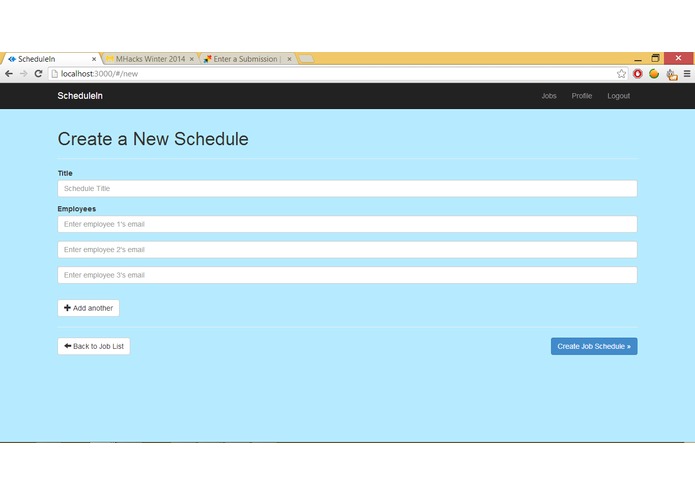Switch to Enter a Submission tab

tap(247, 59)
